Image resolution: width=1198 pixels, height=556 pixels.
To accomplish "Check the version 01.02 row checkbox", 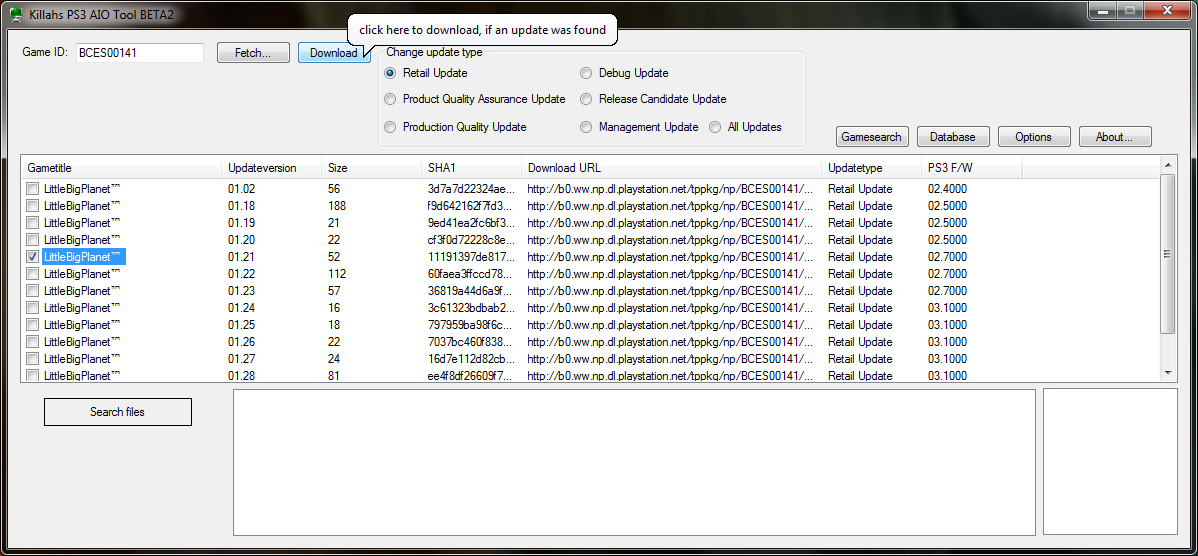I will [x=33, y=189].
